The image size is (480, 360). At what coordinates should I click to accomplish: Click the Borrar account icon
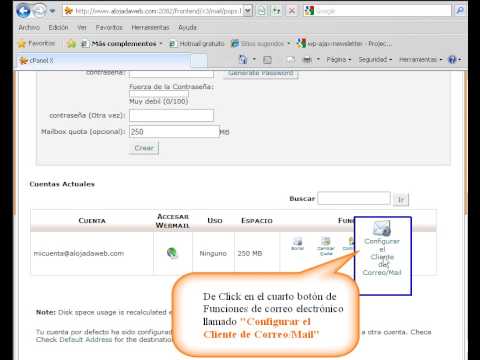(297, 244)
